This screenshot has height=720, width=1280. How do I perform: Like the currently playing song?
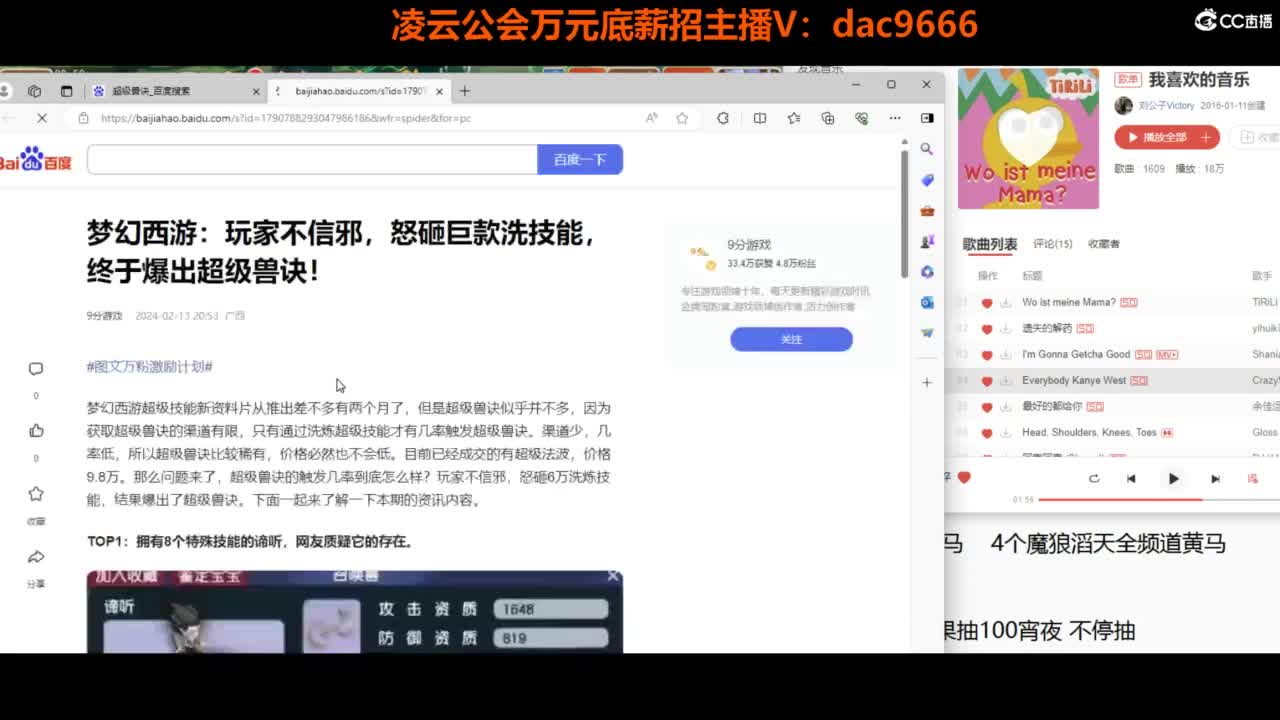962,478
